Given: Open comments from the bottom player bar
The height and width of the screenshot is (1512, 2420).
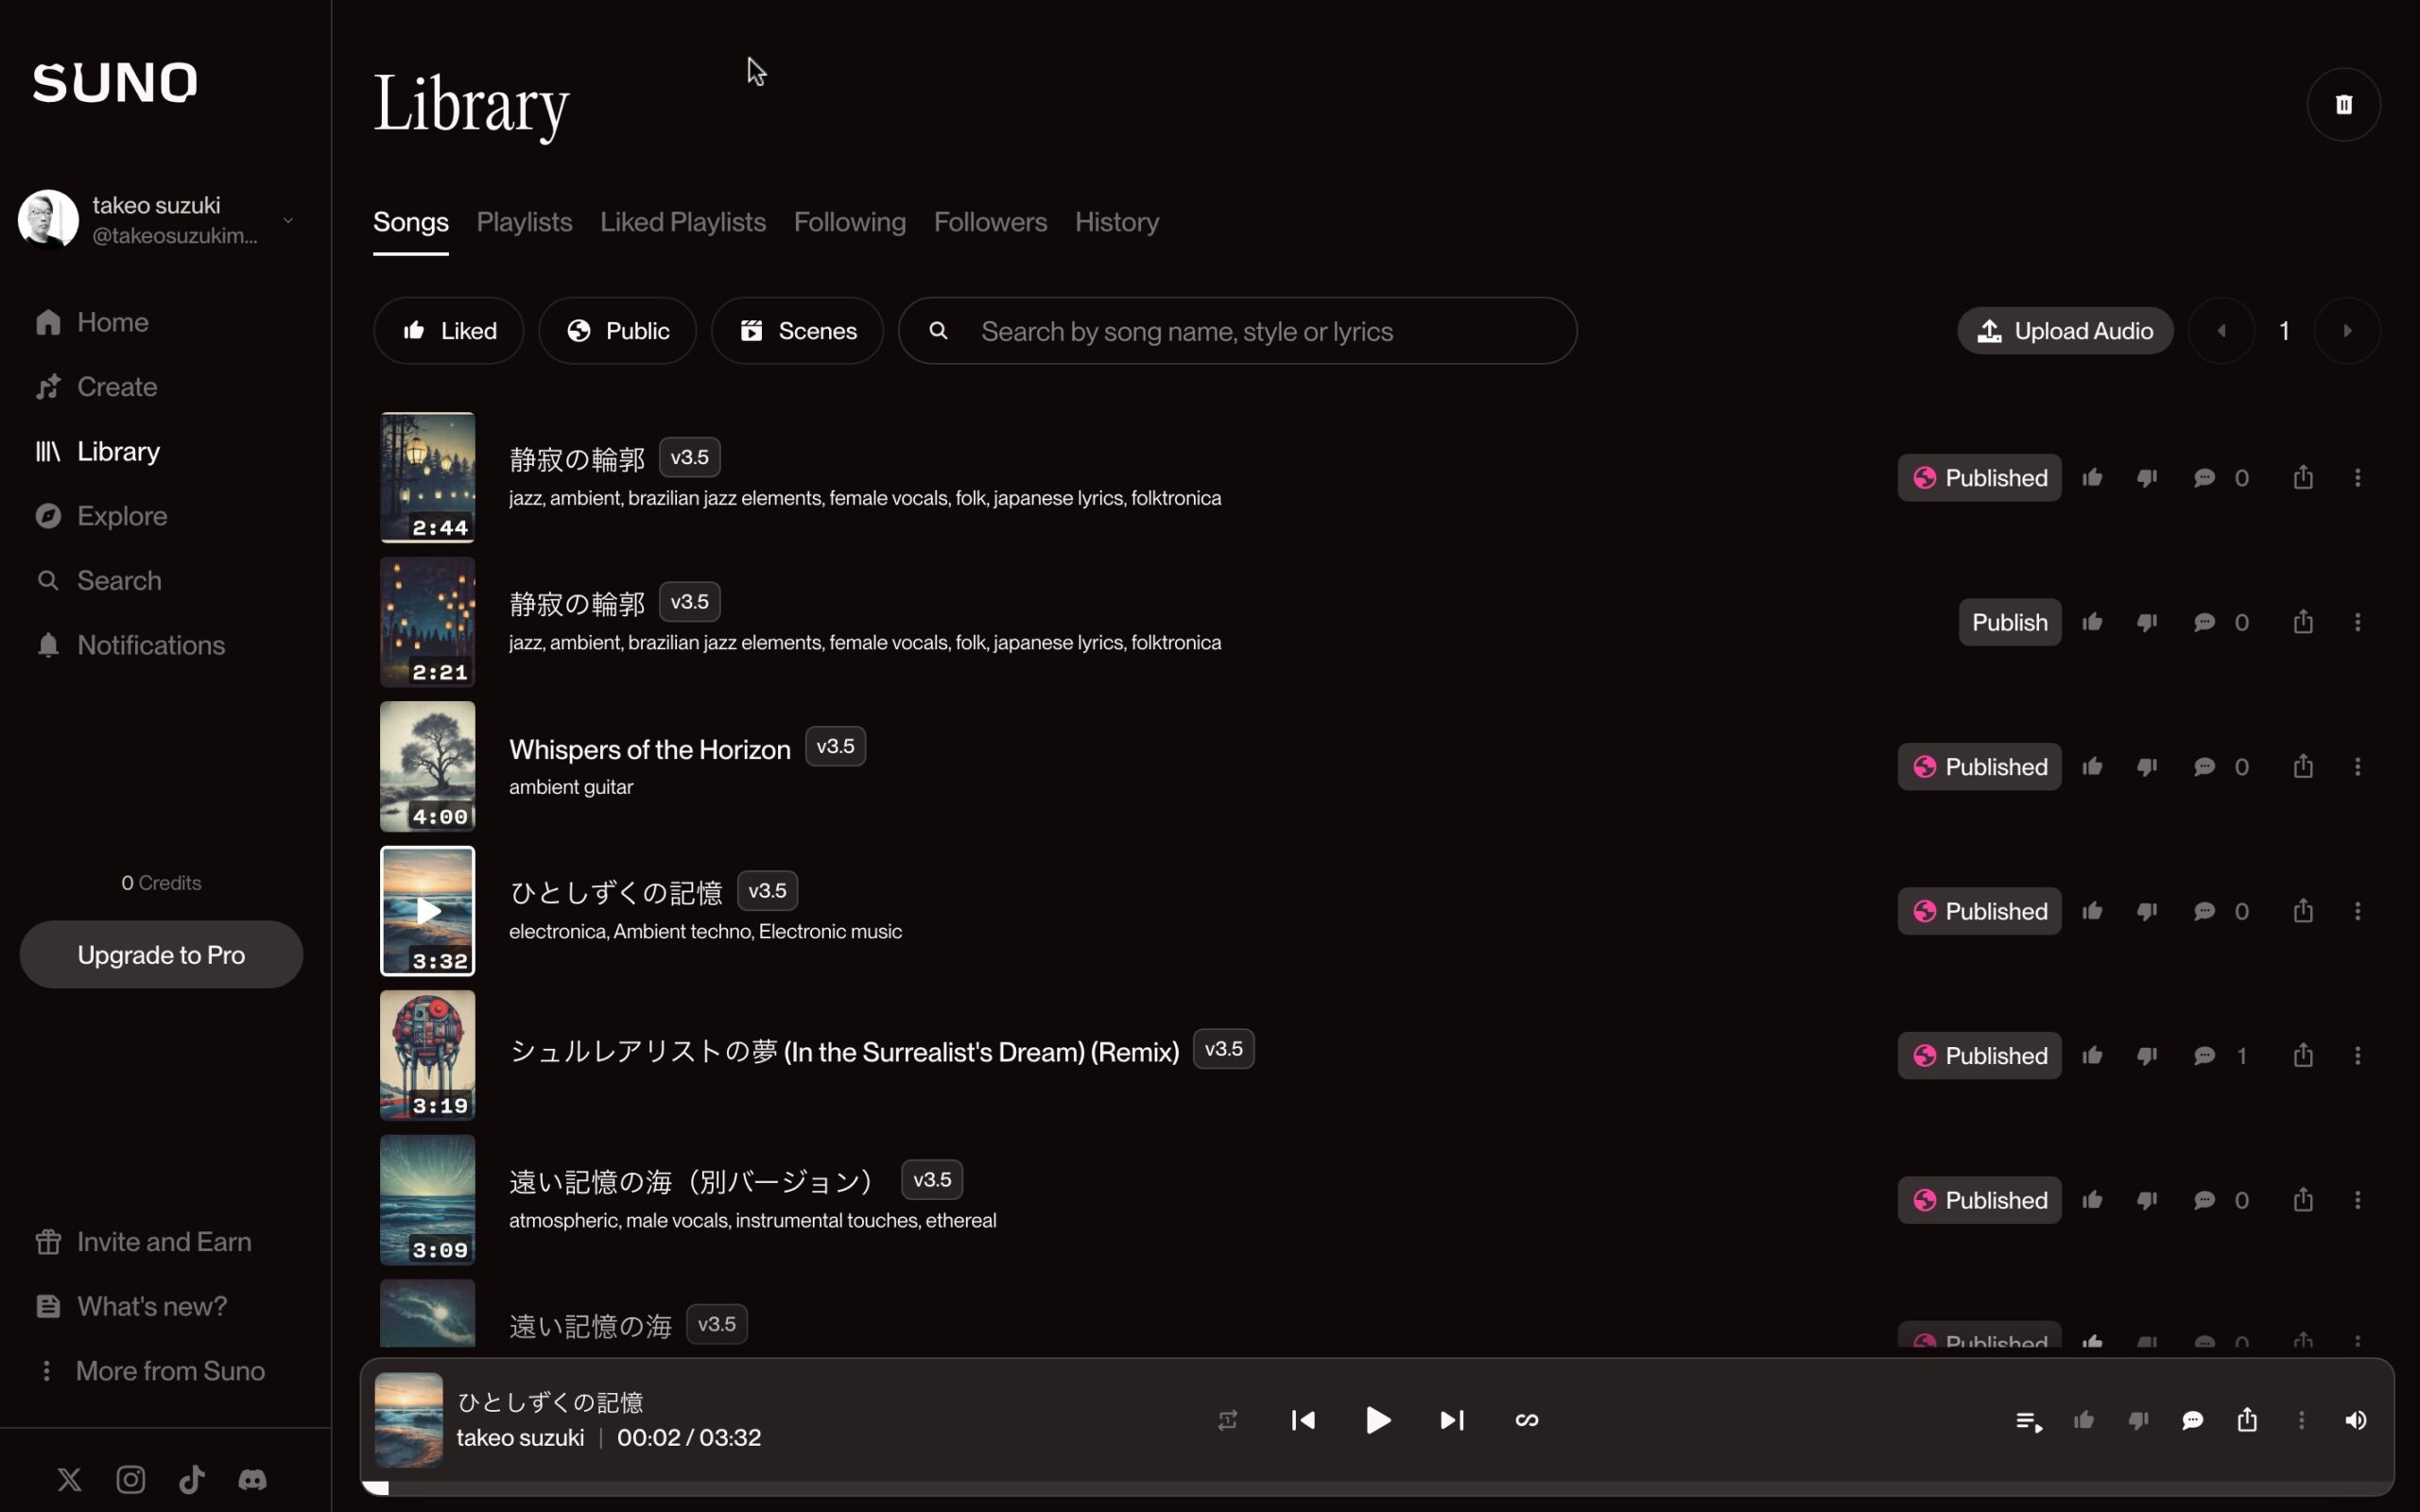Looking at the screenshot, I should (2192, 1420).
